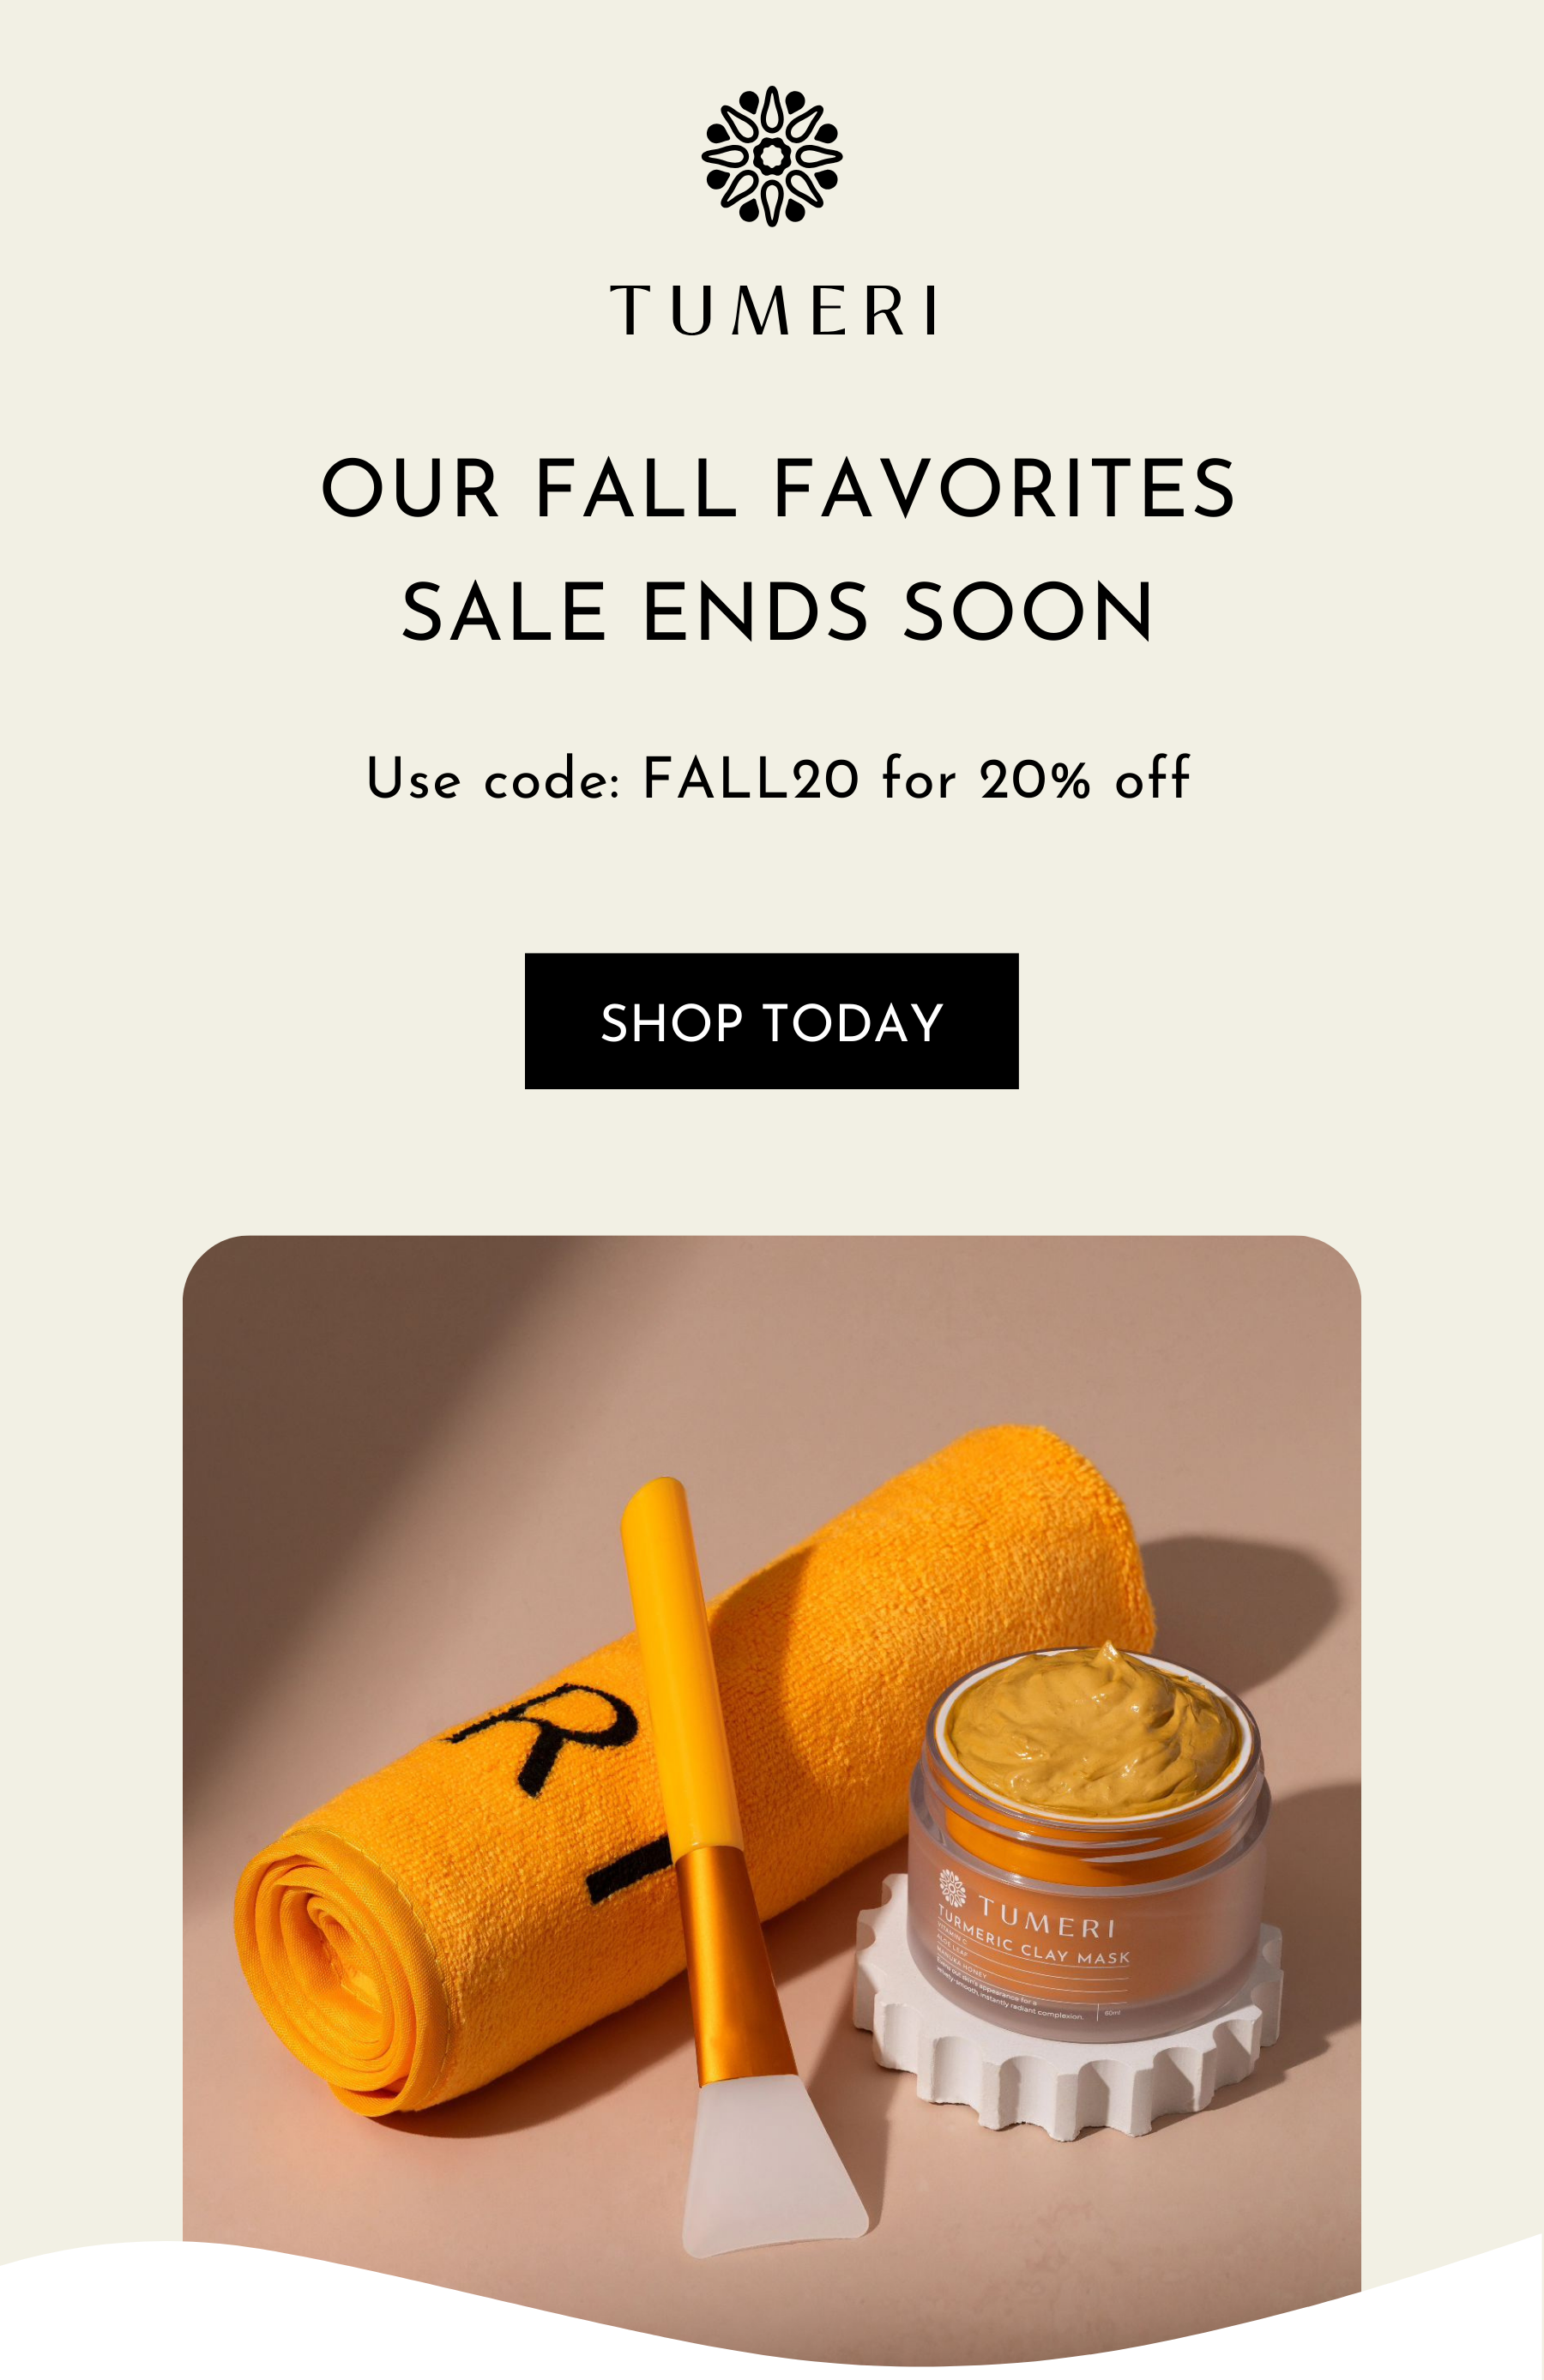Click the TUMERI label on the jar

(x=1046, y=1911)
